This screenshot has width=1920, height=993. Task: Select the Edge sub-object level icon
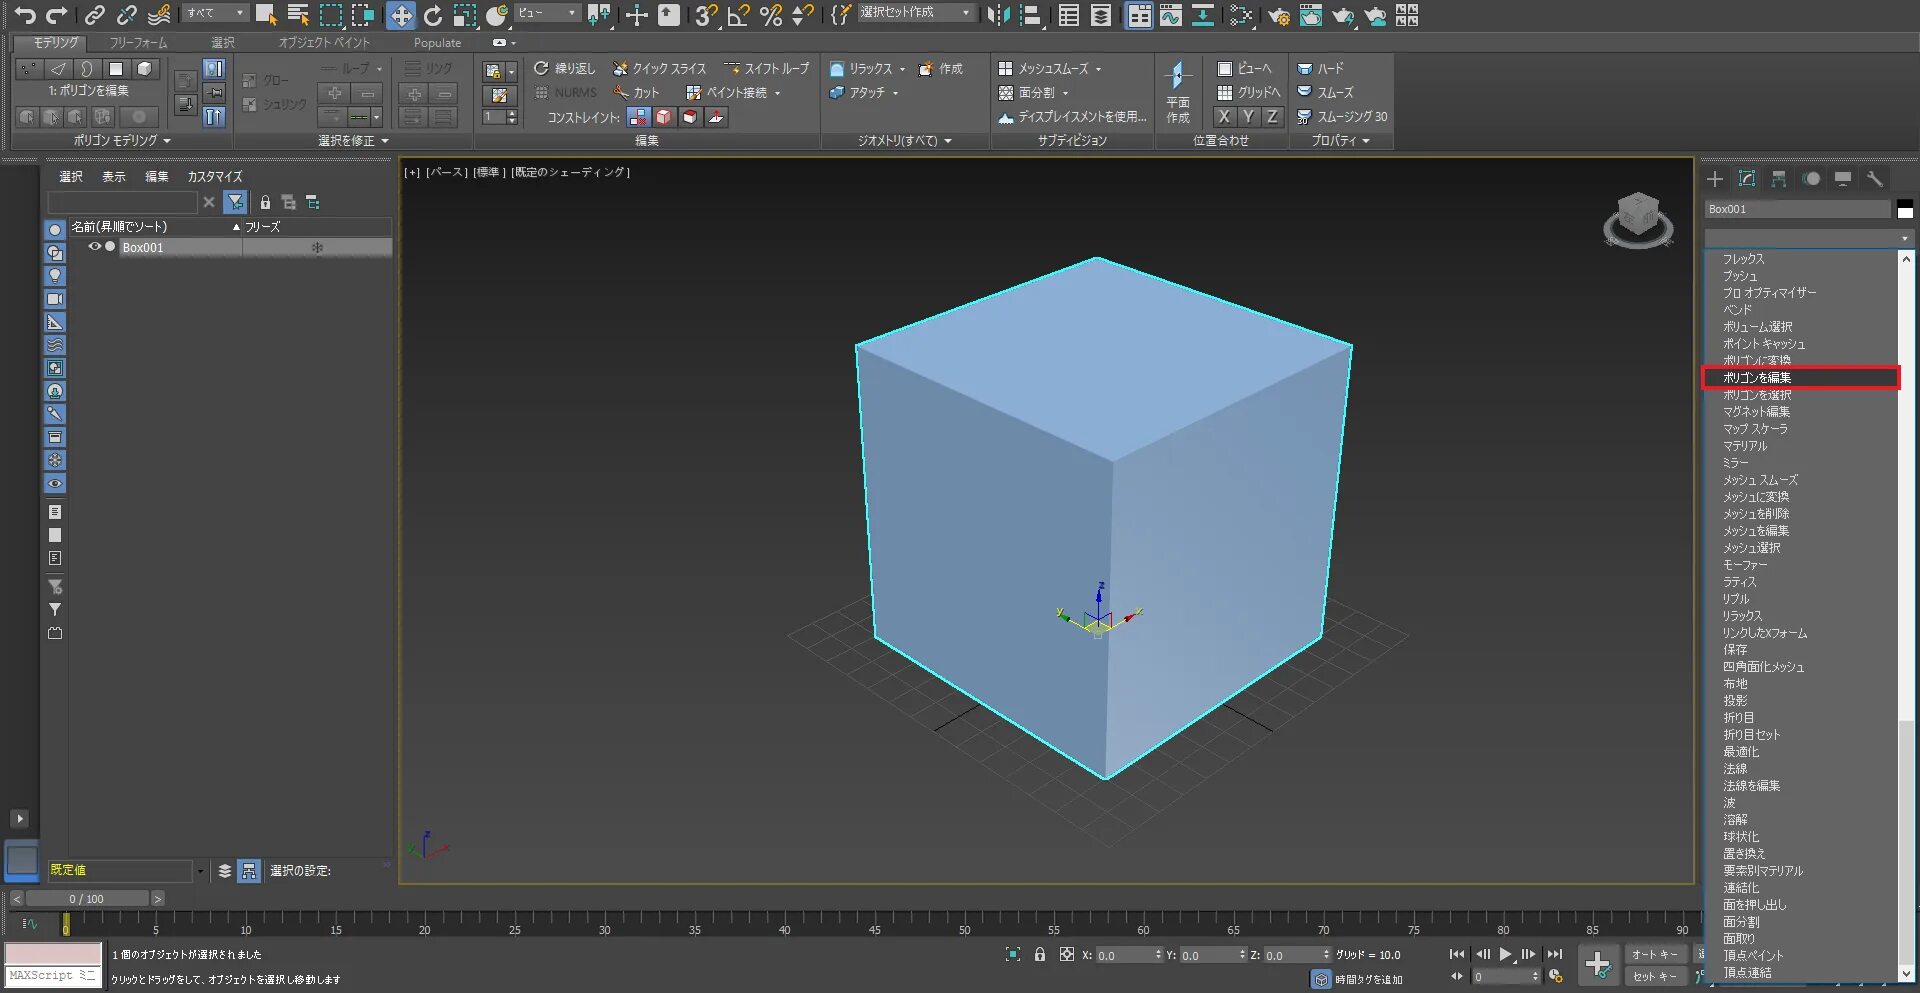point(58,68)
